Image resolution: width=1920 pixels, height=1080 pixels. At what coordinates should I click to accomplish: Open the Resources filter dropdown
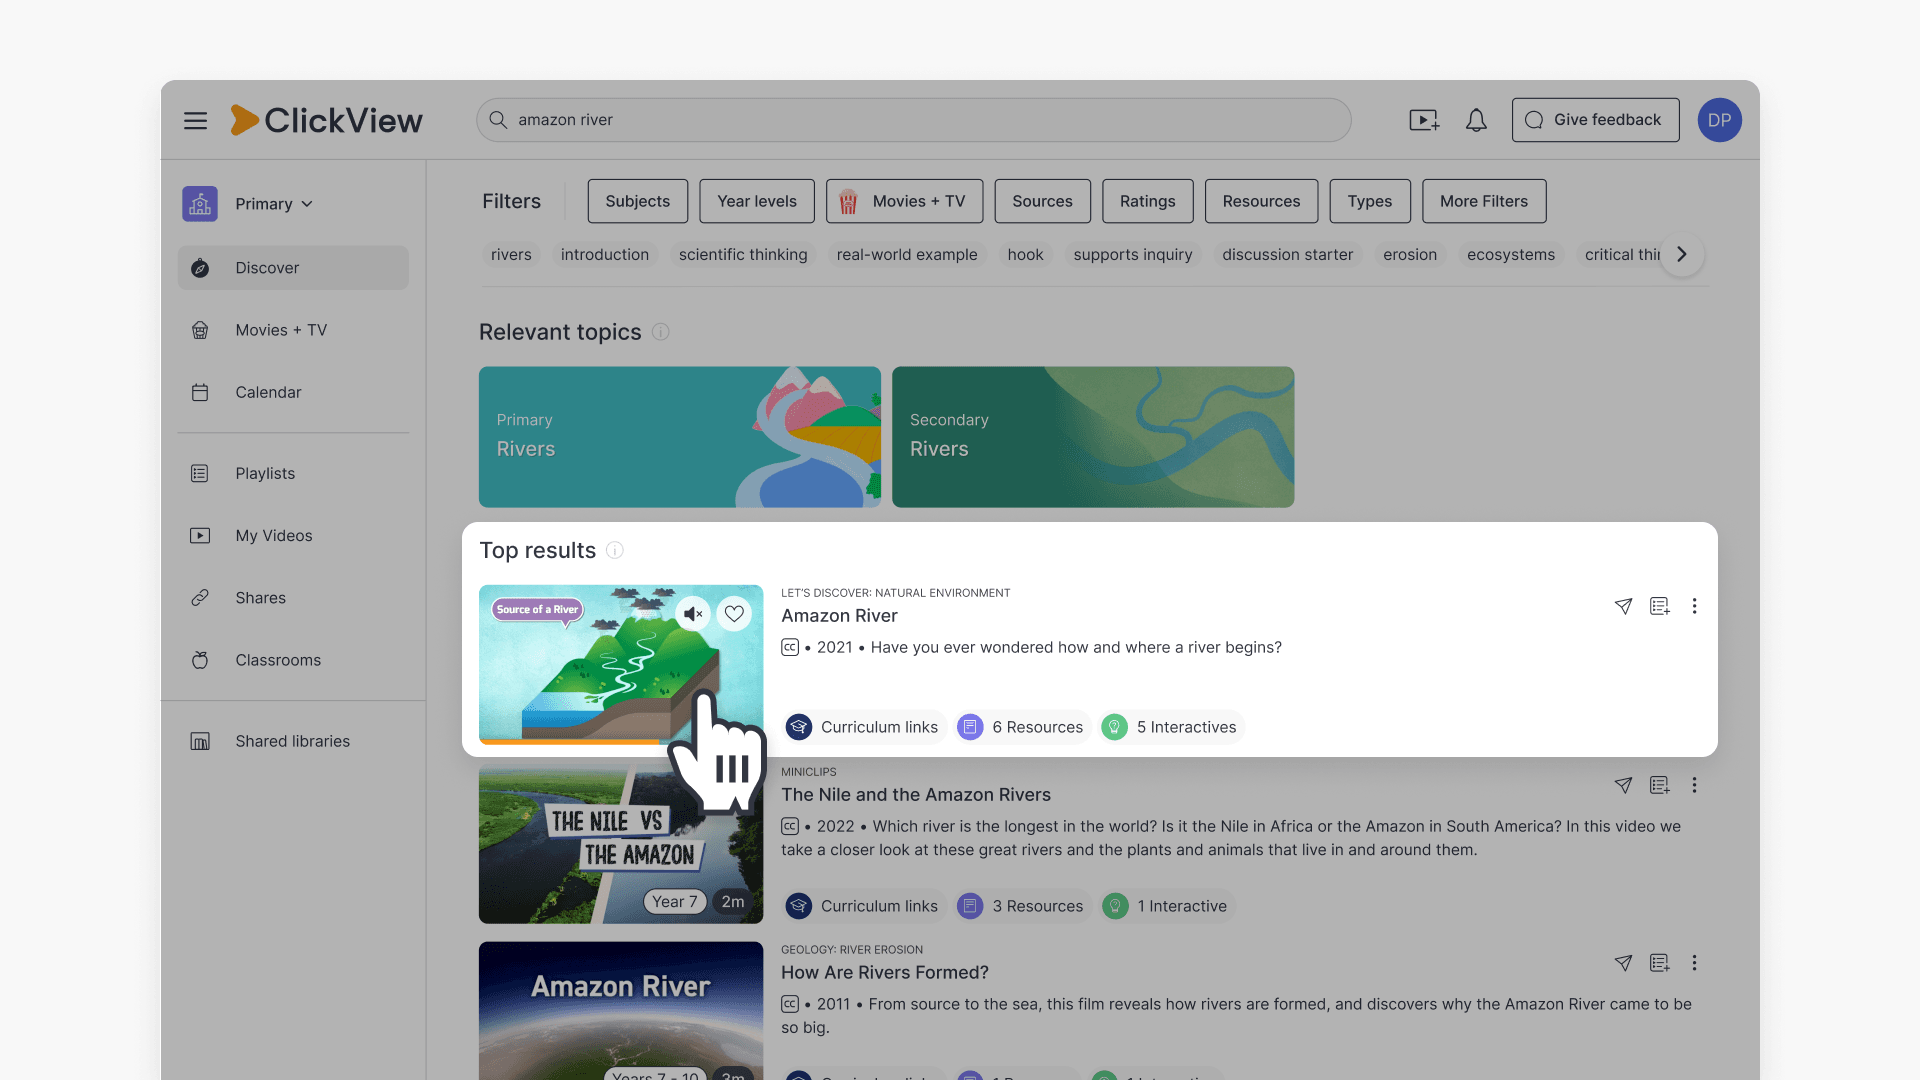click(1261, 201)
